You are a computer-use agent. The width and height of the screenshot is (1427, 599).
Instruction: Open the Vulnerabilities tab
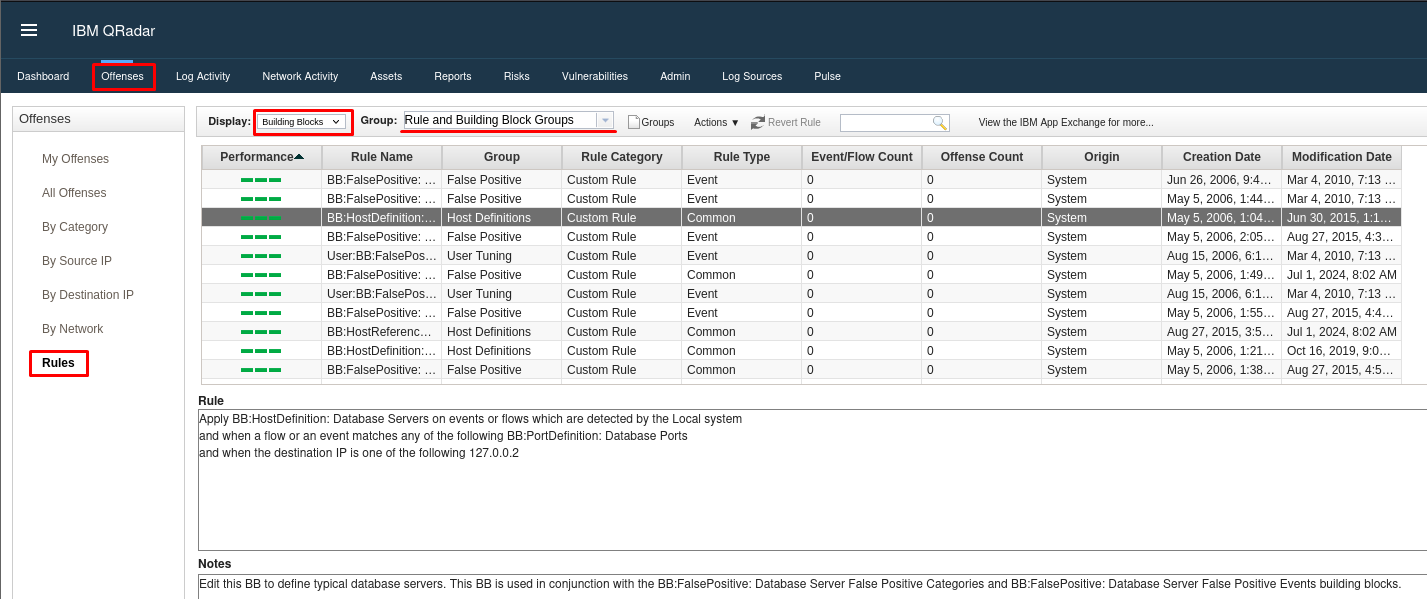pos(595,76)
